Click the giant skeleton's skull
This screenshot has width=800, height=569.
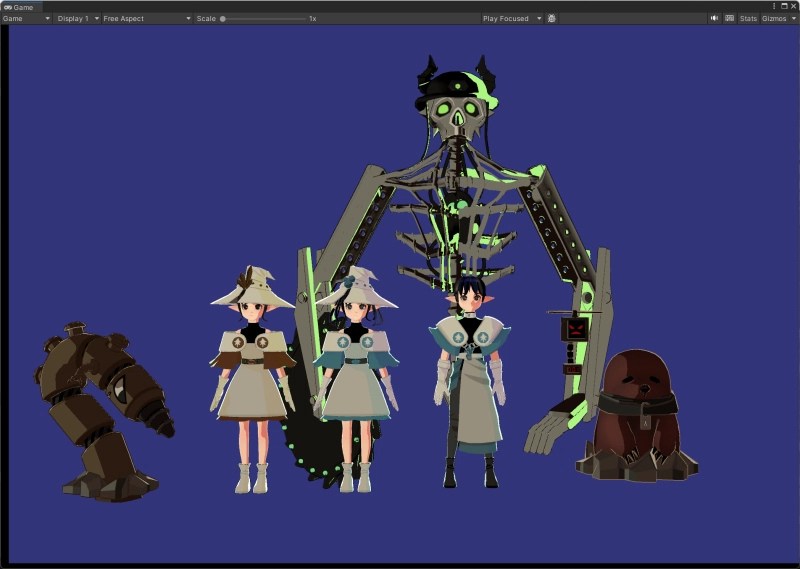[457, 112]
